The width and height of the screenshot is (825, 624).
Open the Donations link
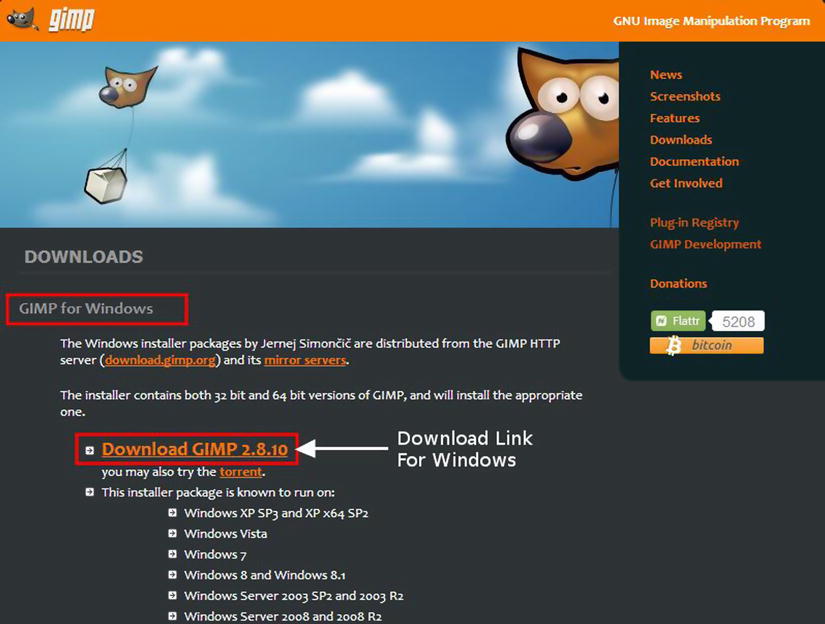[678, 283]
